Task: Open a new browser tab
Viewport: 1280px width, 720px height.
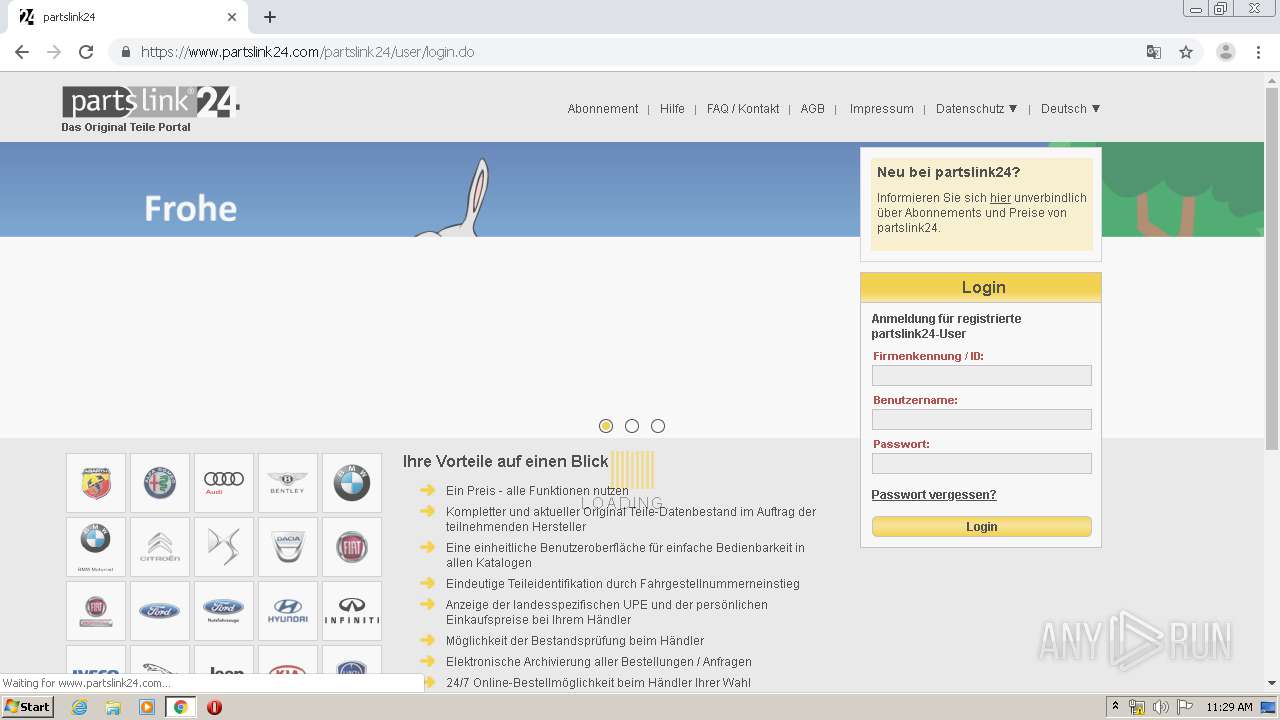Action: coord(270,17)
